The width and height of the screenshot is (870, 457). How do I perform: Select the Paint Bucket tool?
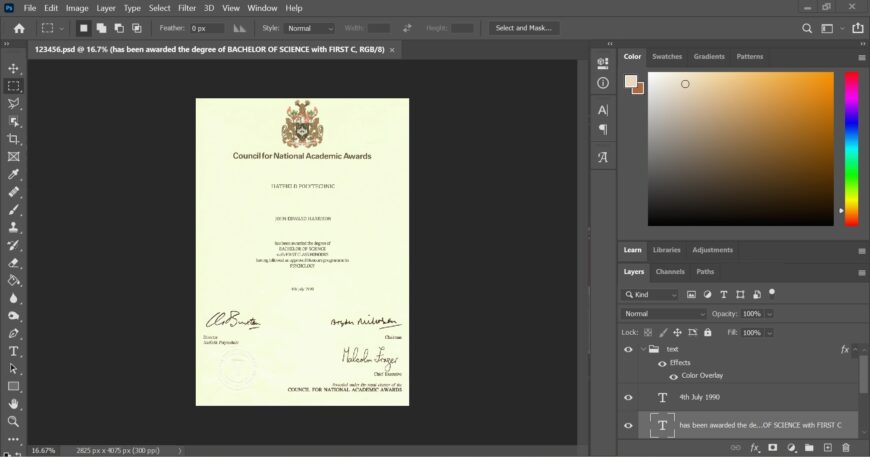pos(13,281)
